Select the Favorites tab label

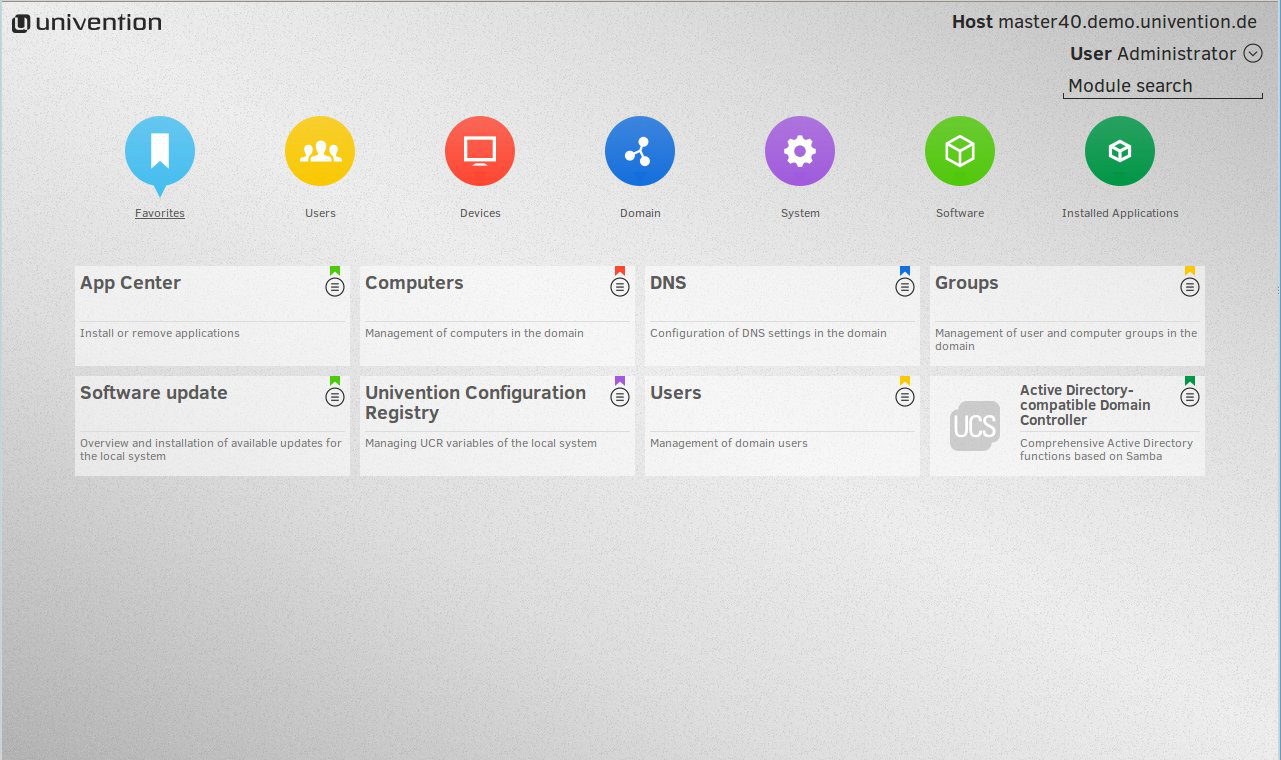(x=160, y=213)
